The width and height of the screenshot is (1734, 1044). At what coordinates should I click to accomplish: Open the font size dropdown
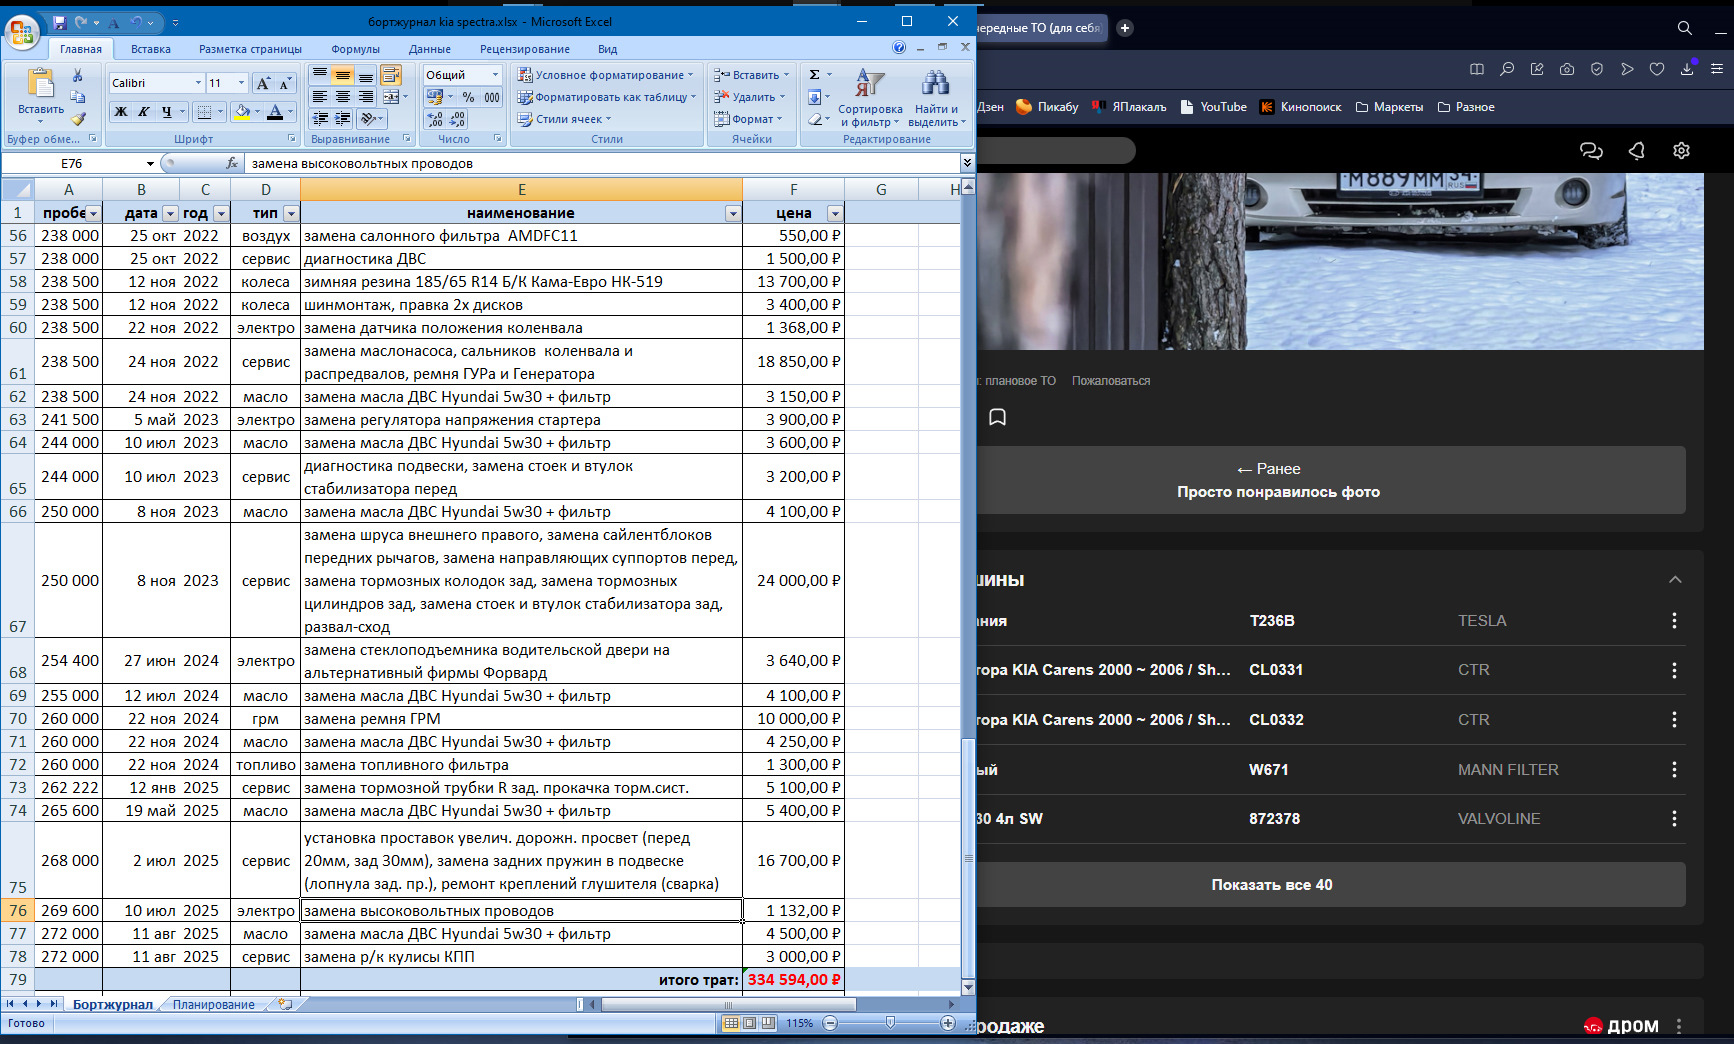pyautogui.click(x=241, y=83)
